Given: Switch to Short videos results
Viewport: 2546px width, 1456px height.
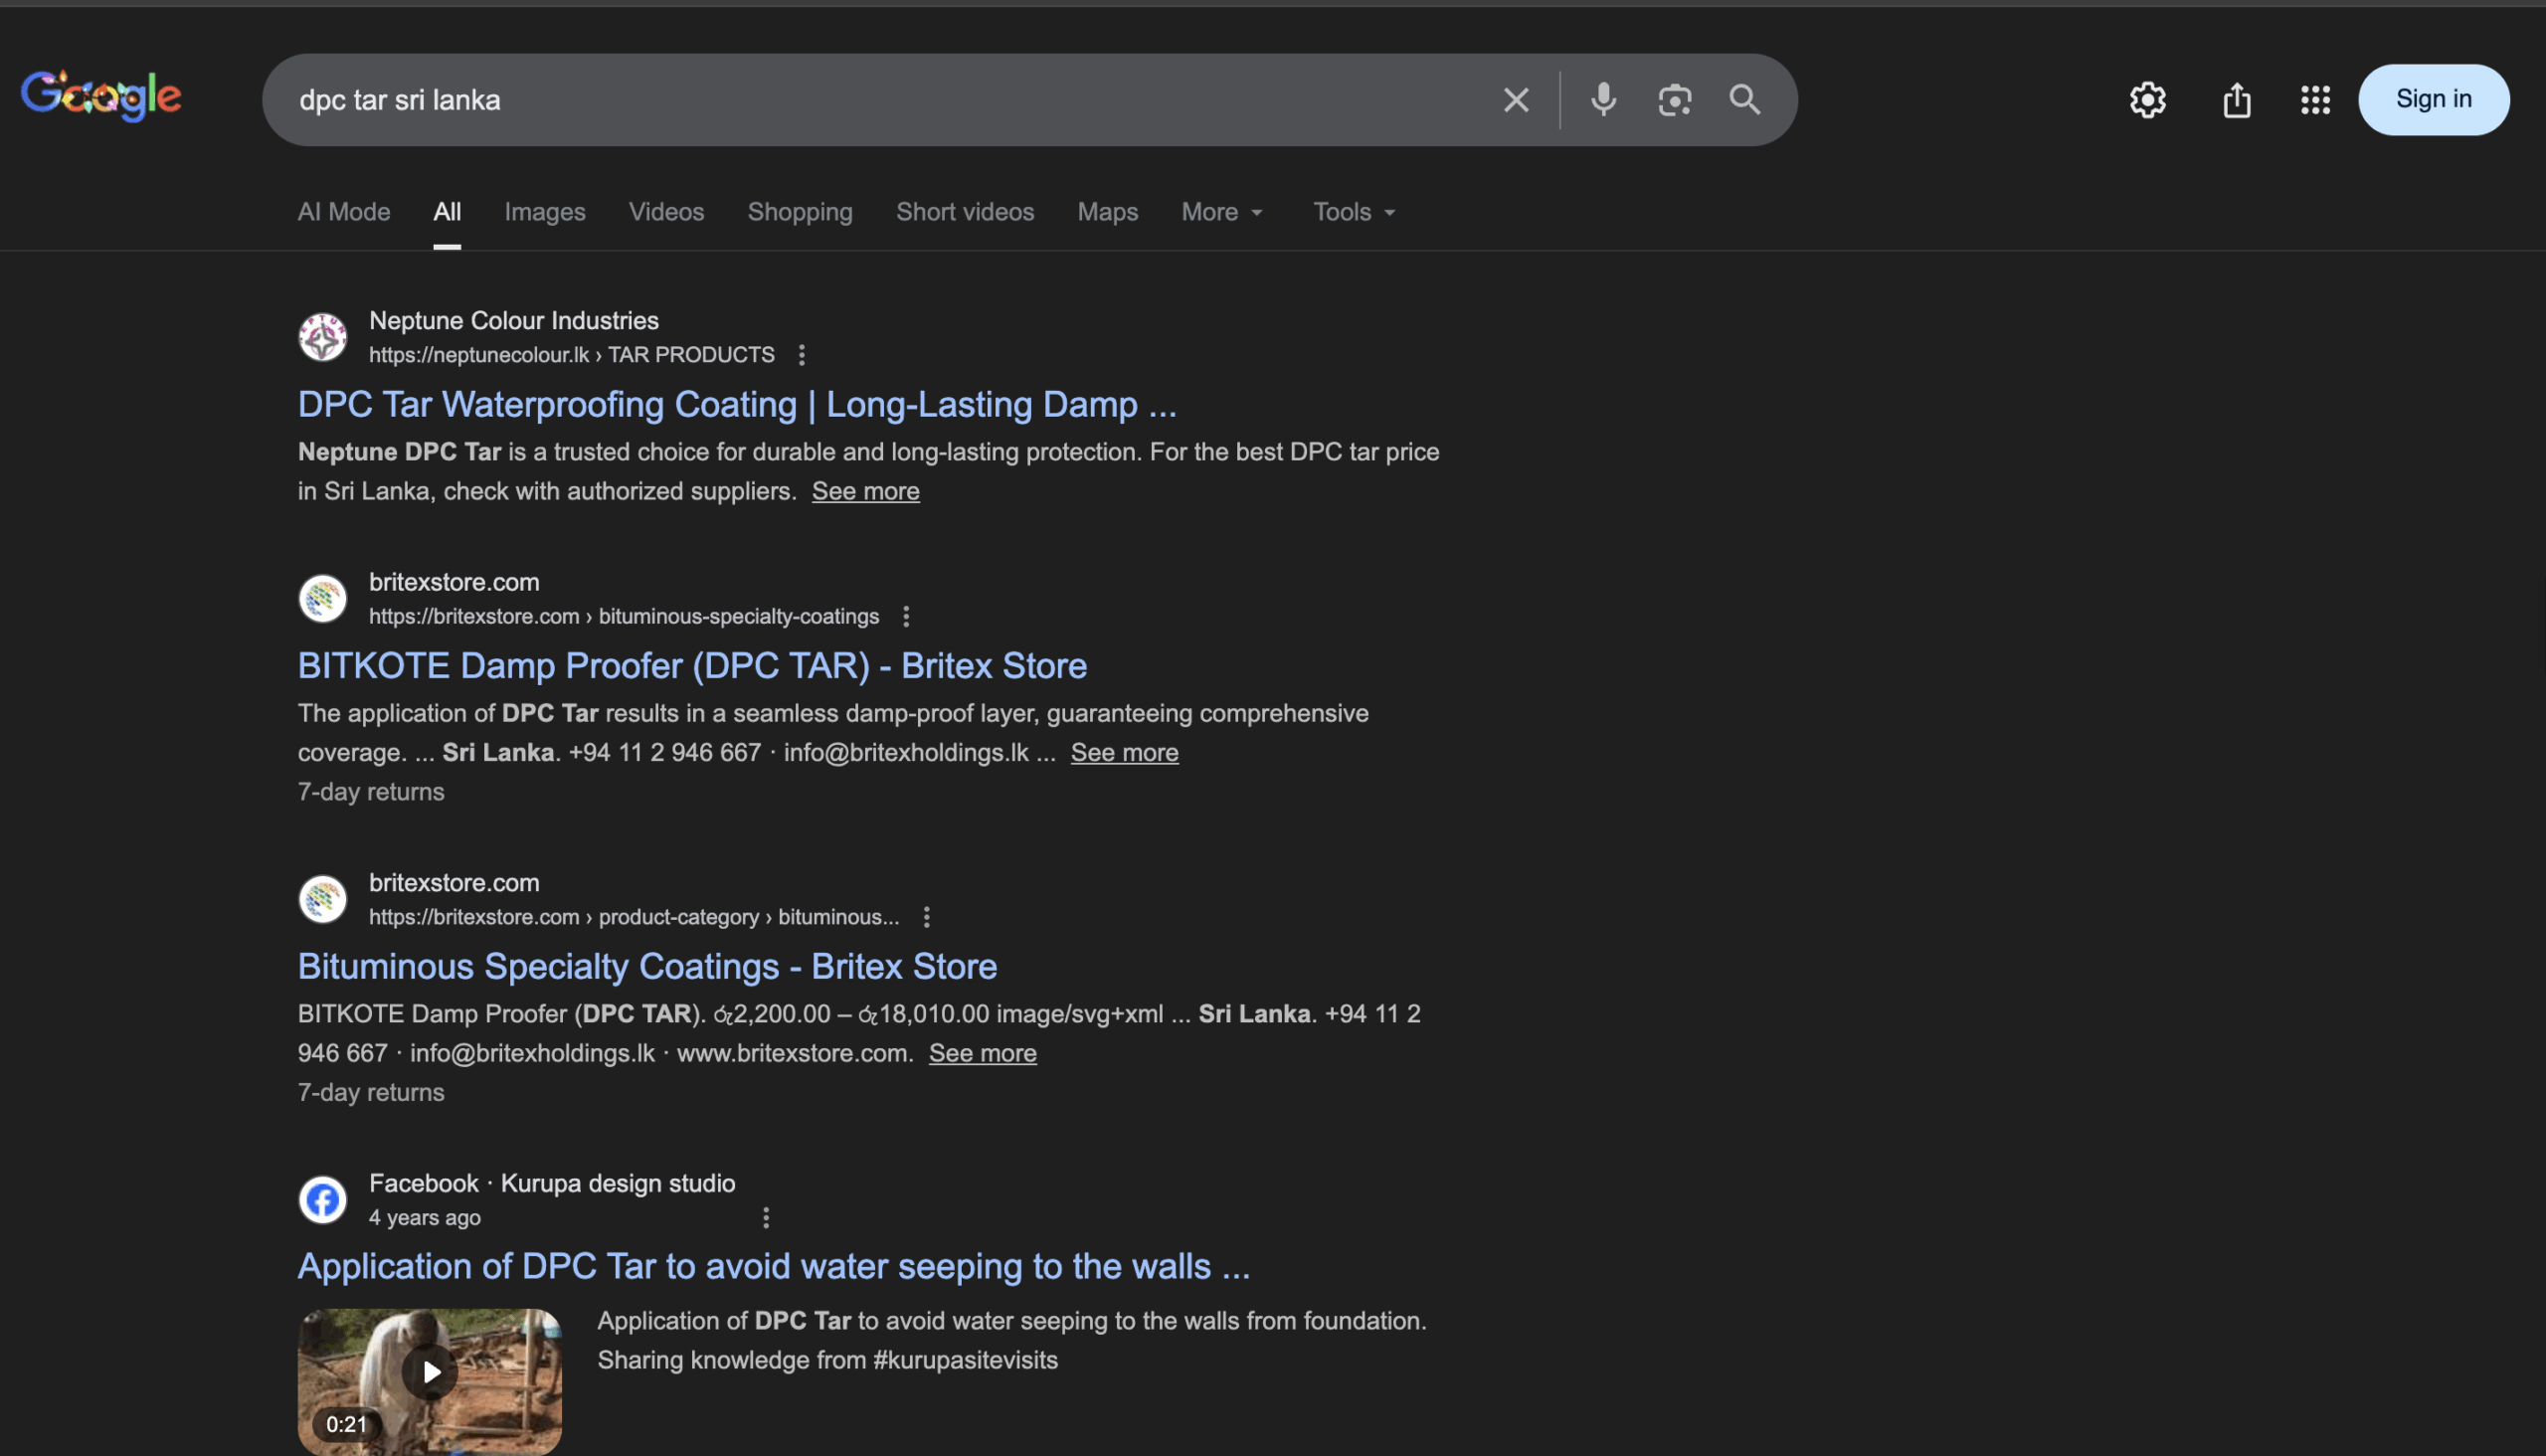Looking at the screenshot, I should click(x=964, y=211).
